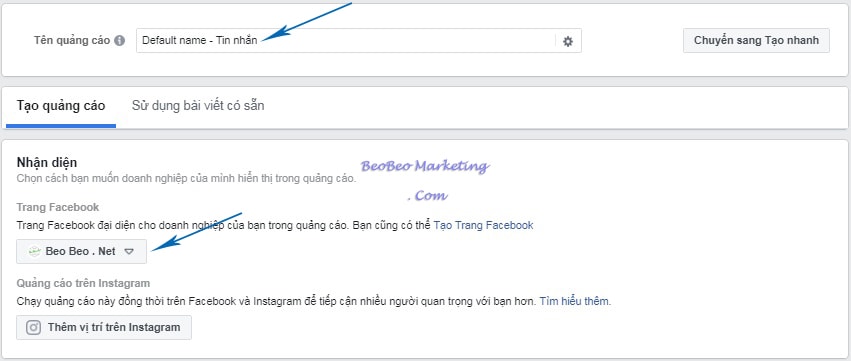This screenshot has height=361, width=851.
Task: Click text starting Chọn cách bạn muốn doanh nghiệp
Action: [186, 178]
